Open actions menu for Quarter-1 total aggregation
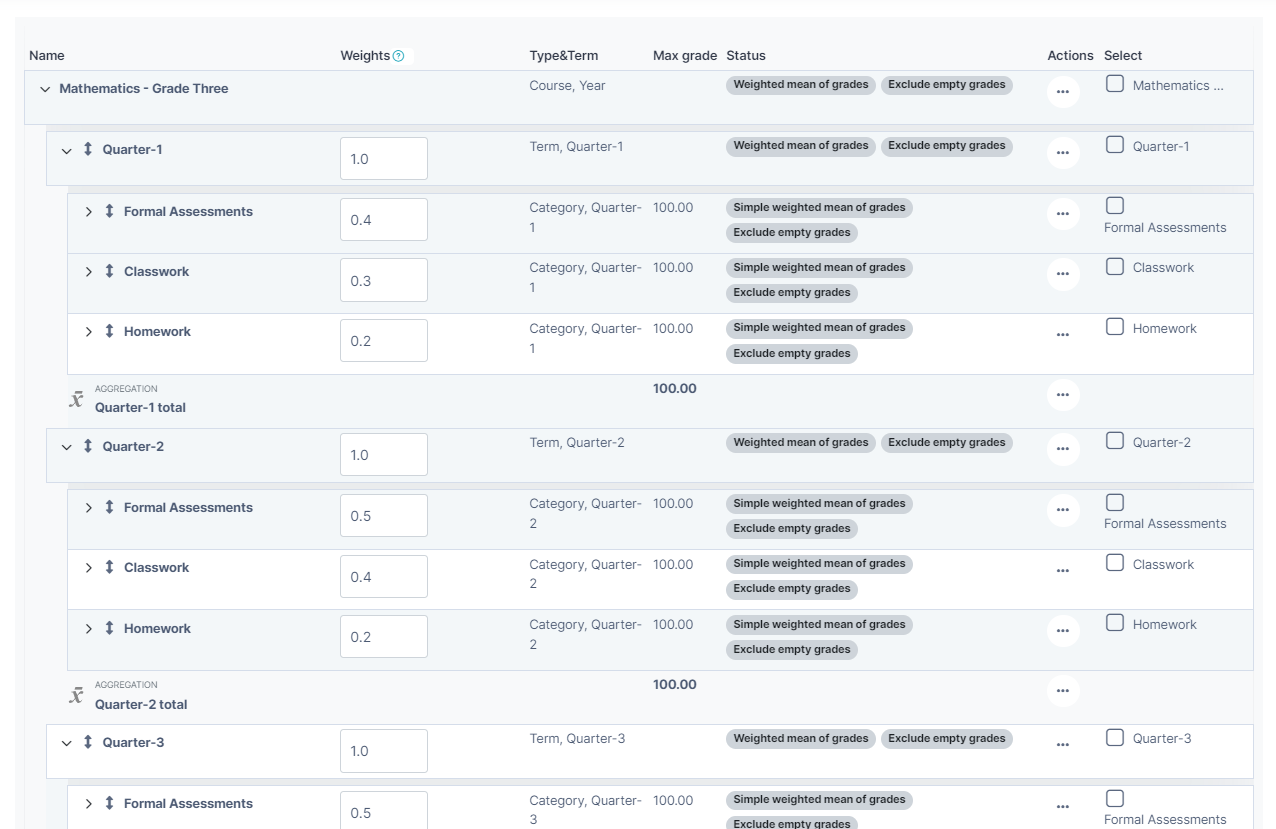This screenshot has height=829, width=1276. click(x=1062, y=395)
